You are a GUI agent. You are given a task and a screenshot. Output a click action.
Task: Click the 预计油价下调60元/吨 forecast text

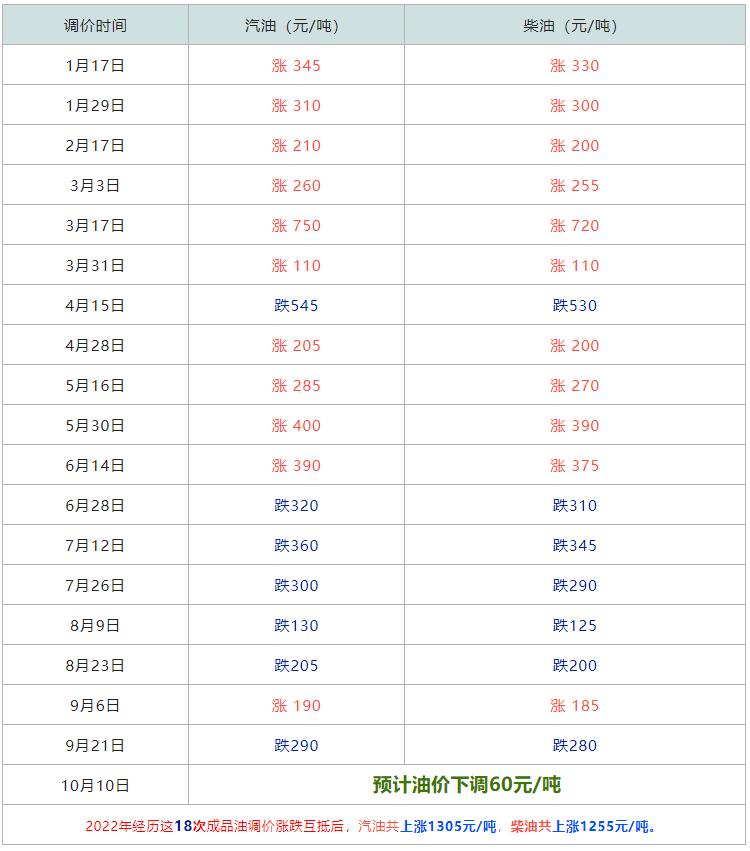pyautogui.click(x=467, y=785)
